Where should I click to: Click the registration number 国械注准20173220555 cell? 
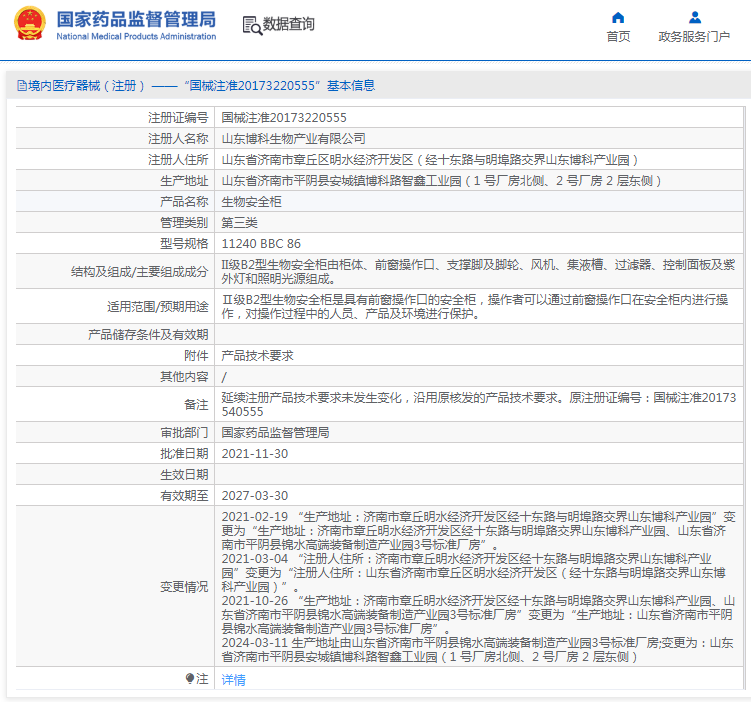[284, 118]
